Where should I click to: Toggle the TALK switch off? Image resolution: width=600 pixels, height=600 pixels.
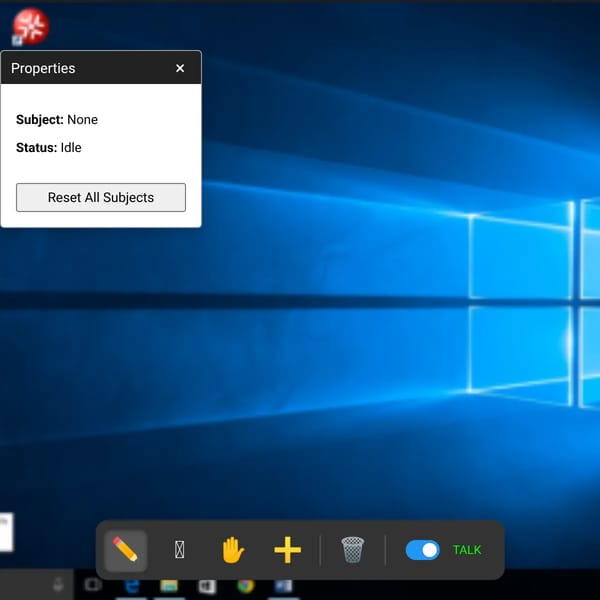tap(422, 550)
